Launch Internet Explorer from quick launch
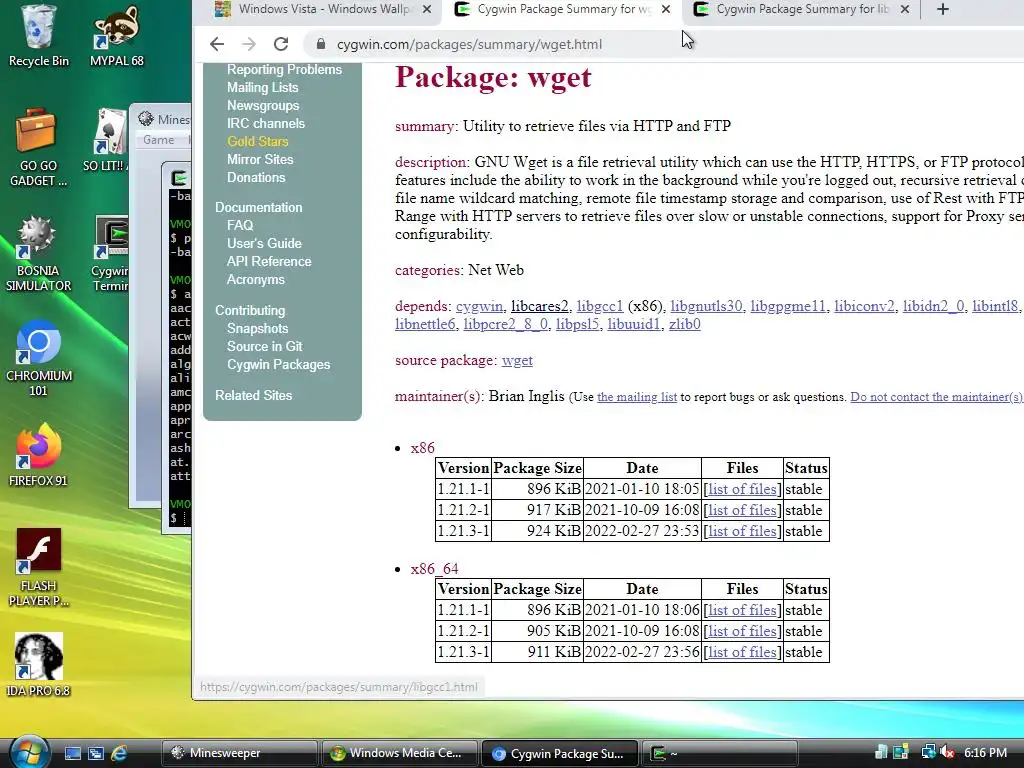 119,753
